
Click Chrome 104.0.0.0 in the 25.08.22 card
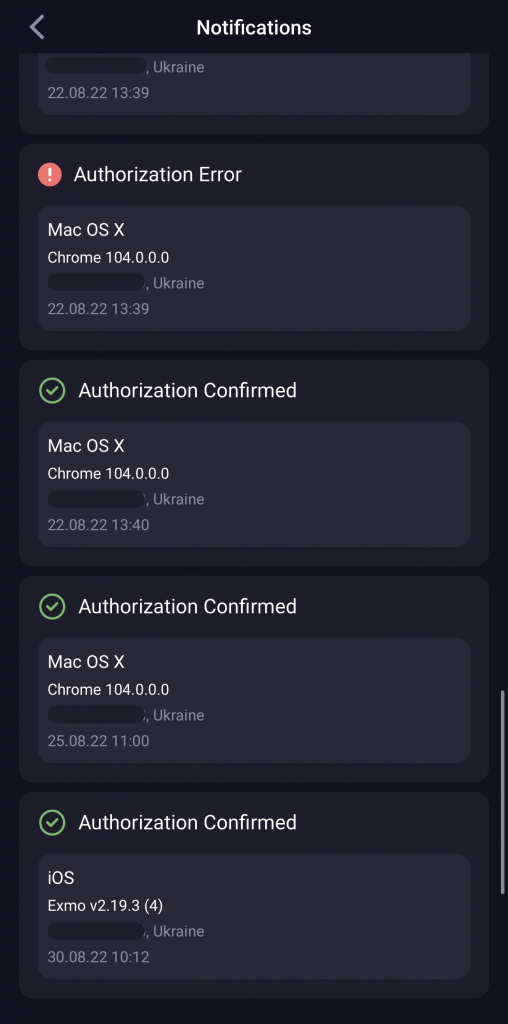coord(108,690)
